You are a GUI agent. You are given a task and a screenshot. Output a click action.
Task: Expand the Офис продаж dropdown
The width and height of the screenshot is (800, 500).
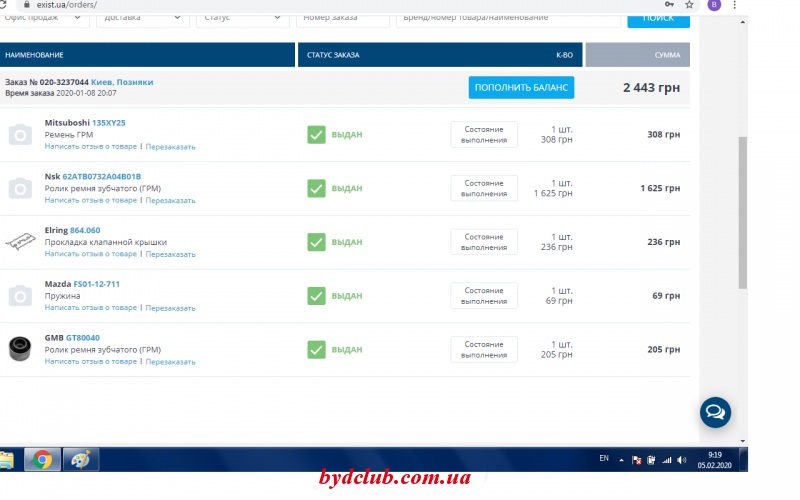click(x=43, y=19)
